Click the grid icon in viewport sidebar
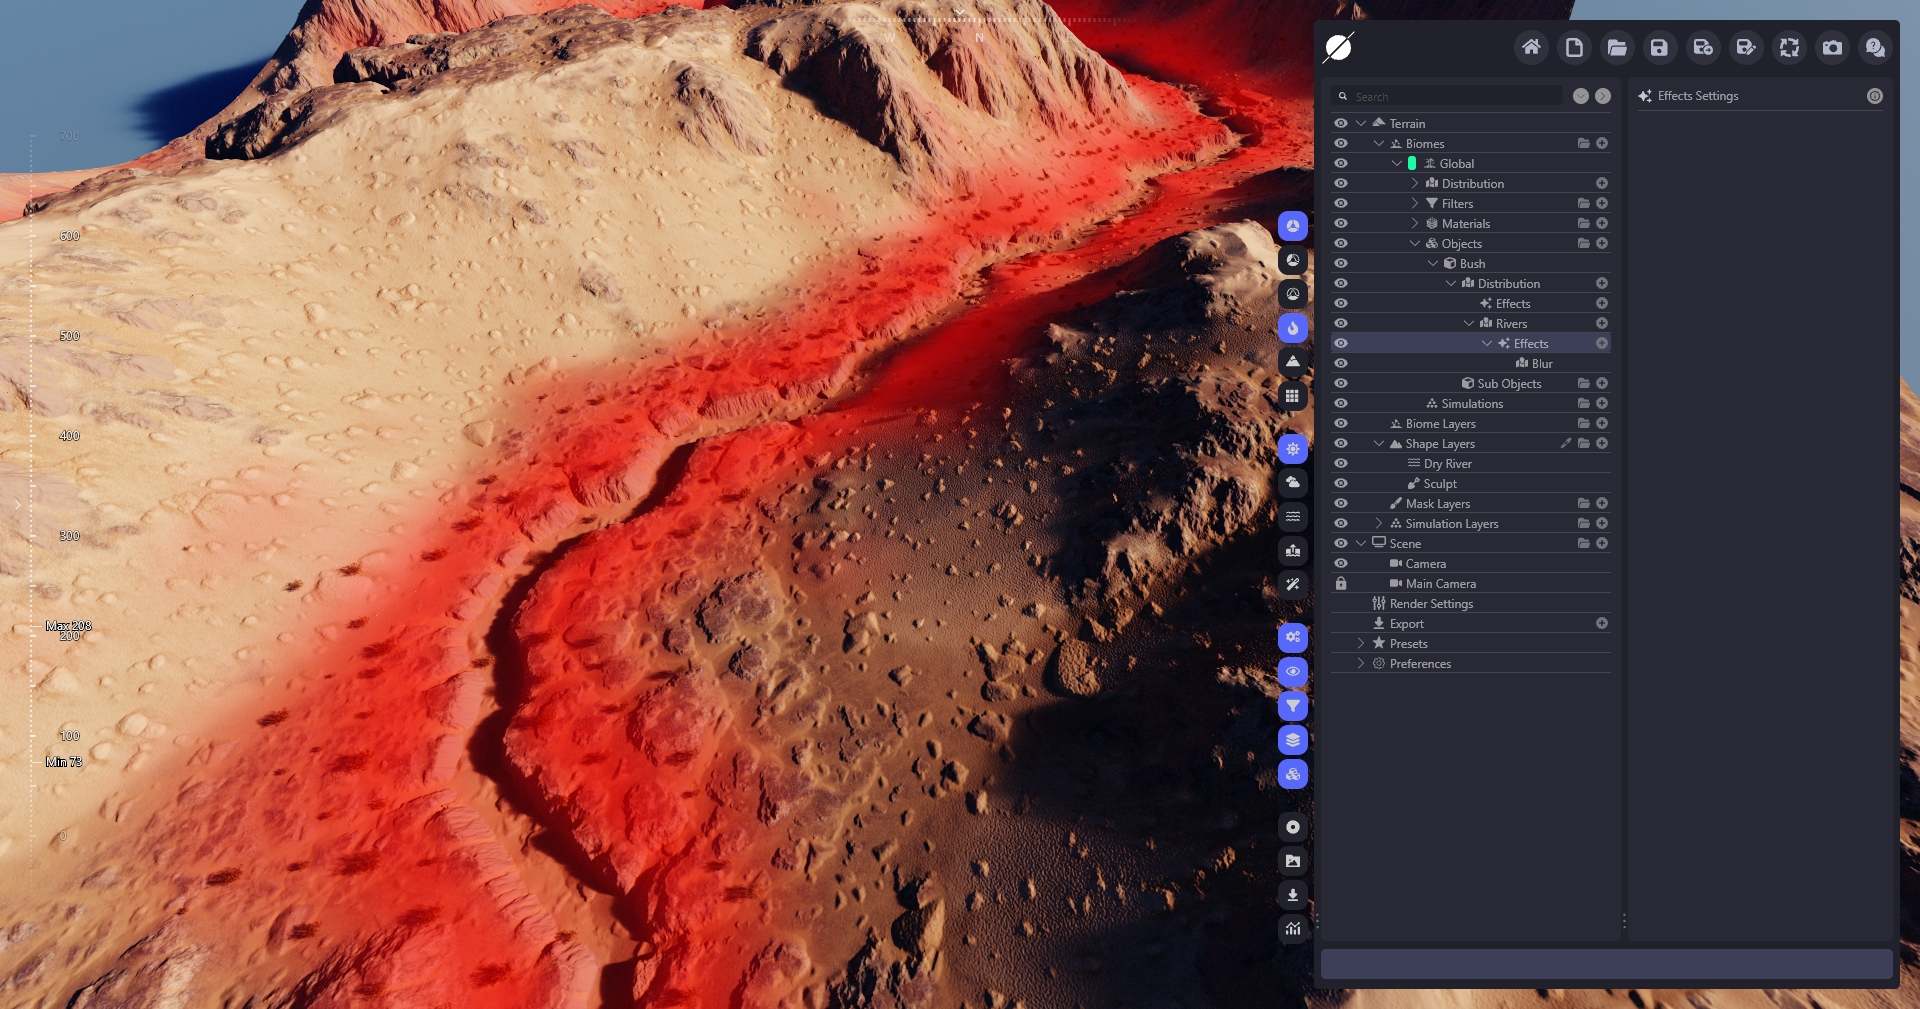Image resolution: width=1920 pixels, height=1009 pixels. [1293, 396]
